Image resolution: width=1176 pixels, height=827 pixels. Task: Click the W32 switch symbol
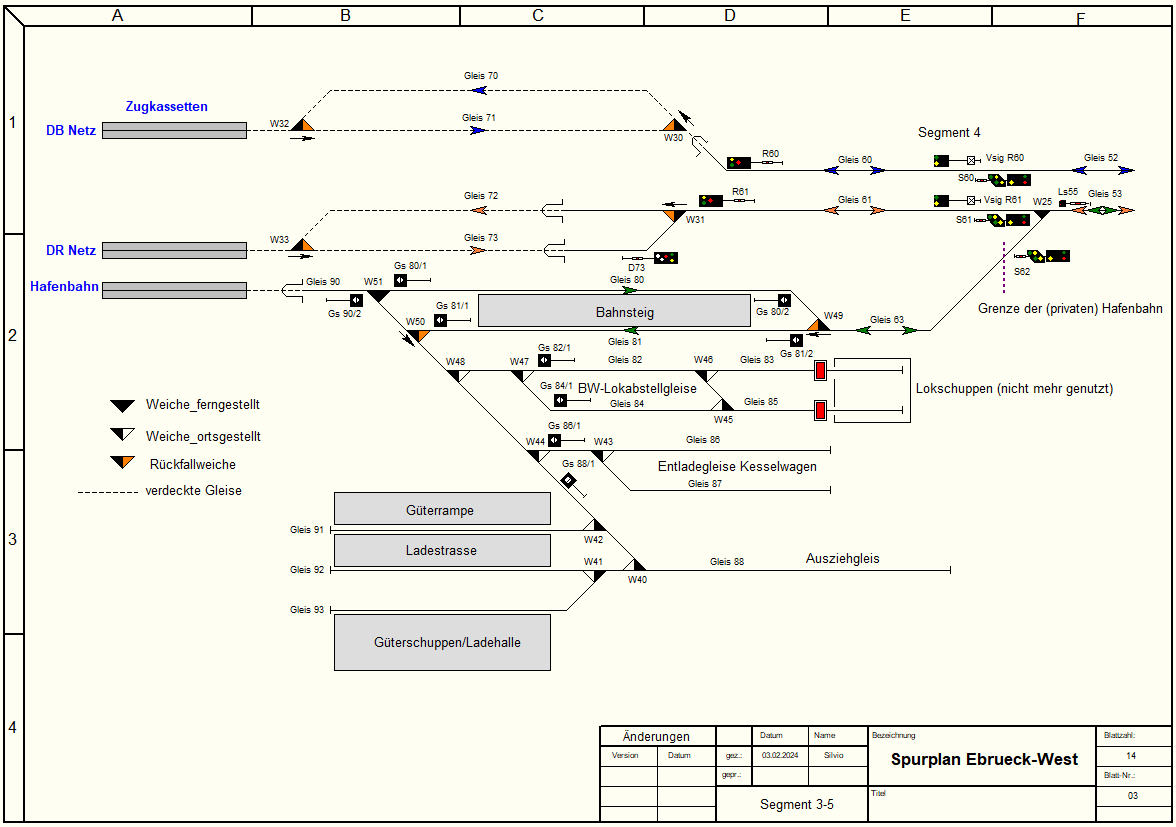pos(303,123)
